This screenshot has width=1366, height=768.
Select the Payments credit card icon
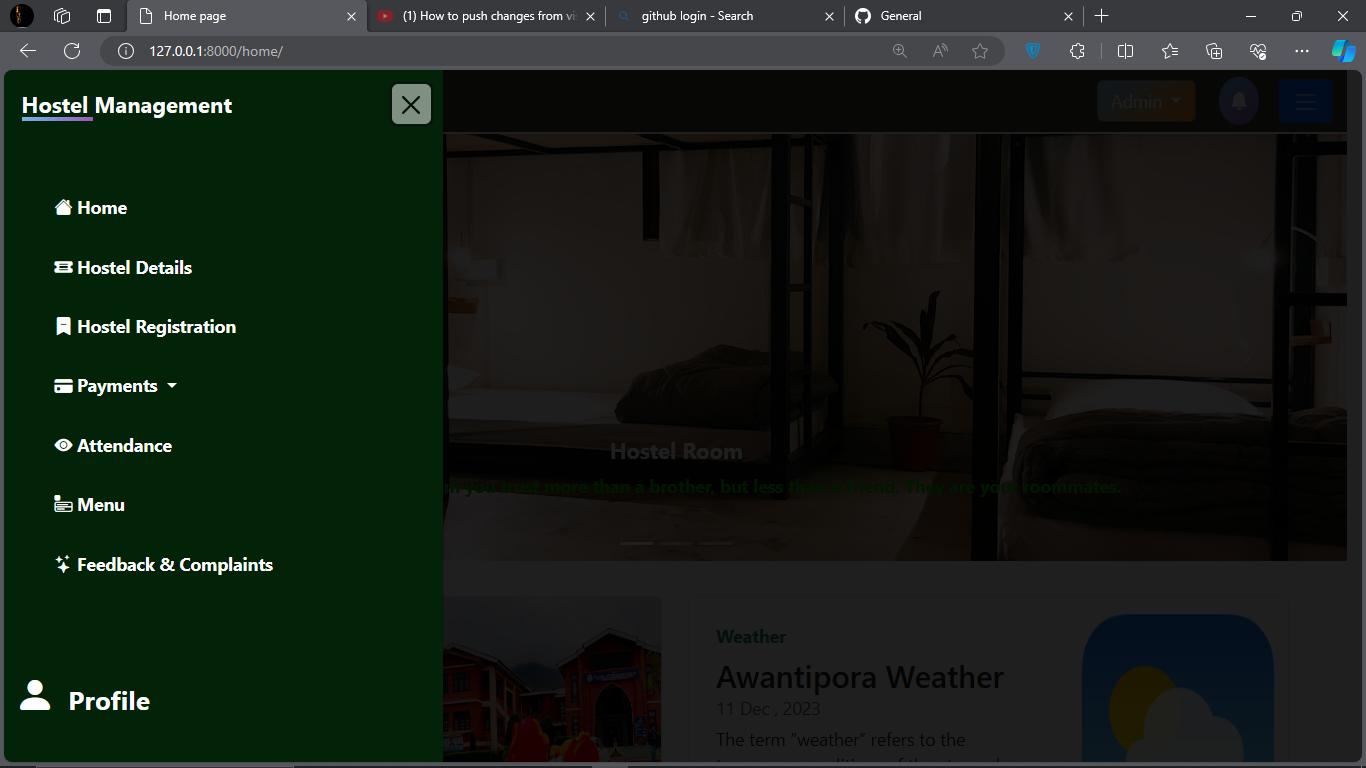(63, 384)
